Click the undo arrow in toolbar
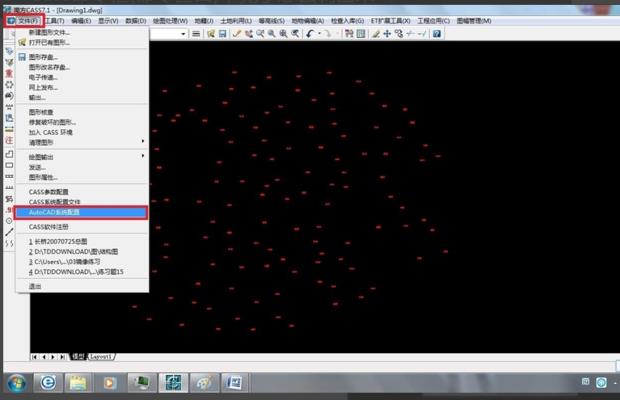This screenshot has width=620, height=400. 309,34
